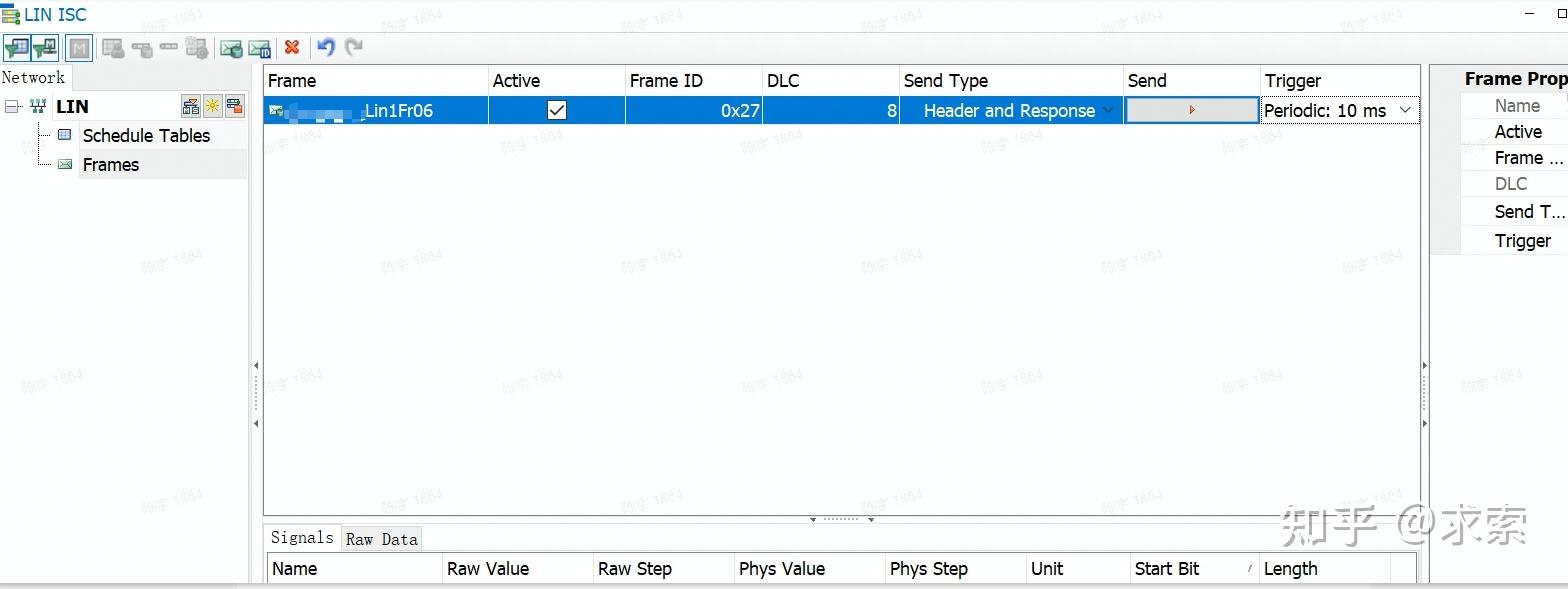The image size is (1568, 589).
Task: Delete selected item with red X icon
Action: 292,47
